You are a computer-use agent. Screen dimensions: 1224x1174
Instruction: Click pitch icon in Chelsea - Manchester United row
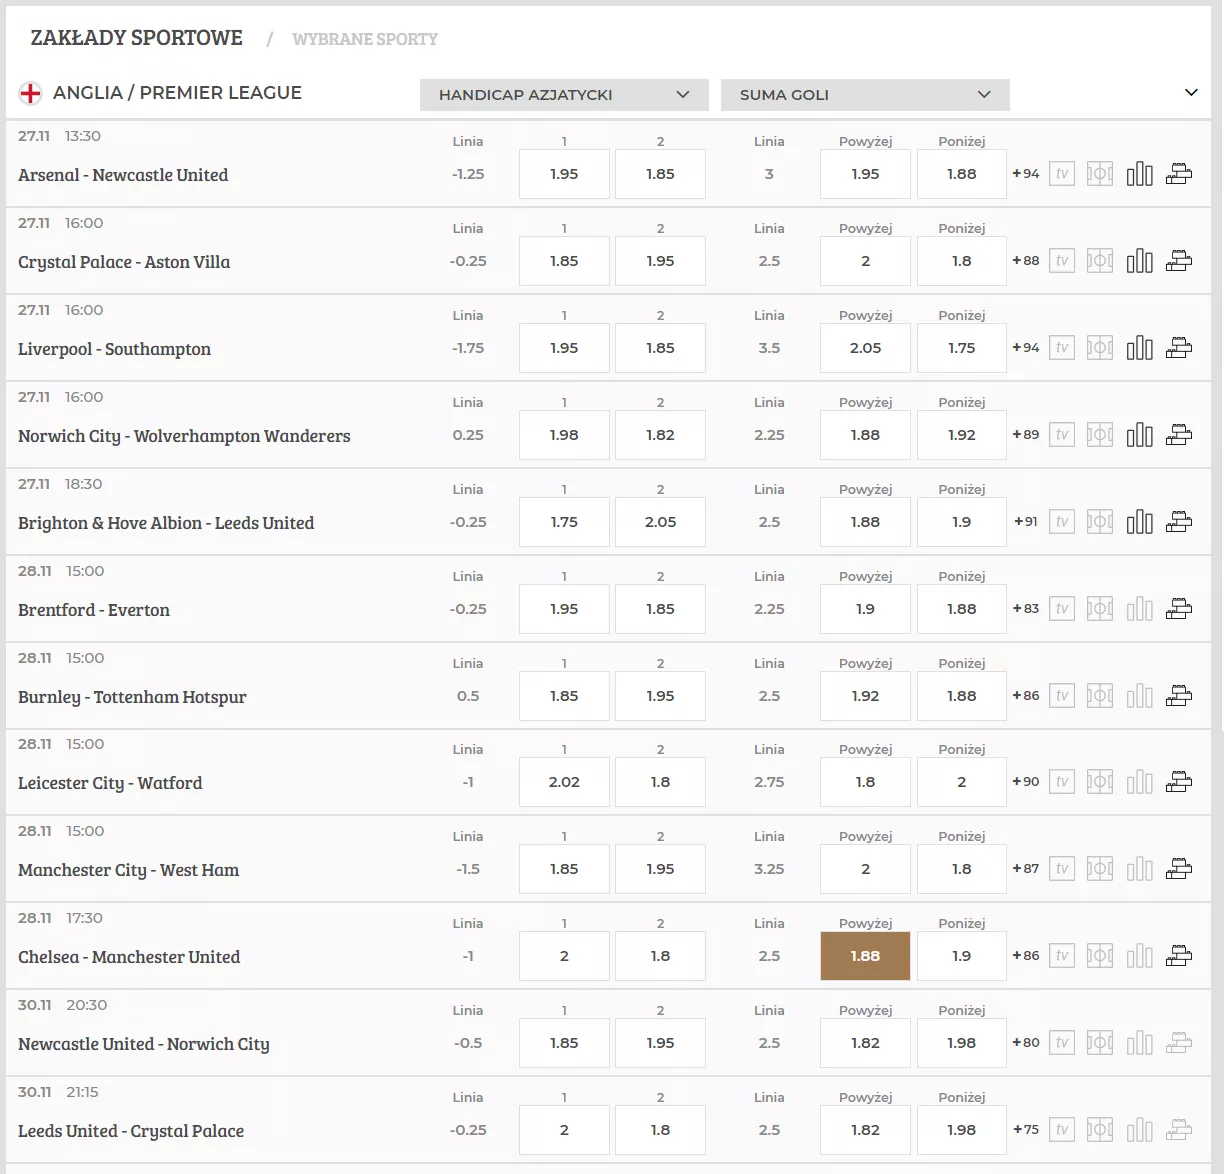(x=1100, y=956)
